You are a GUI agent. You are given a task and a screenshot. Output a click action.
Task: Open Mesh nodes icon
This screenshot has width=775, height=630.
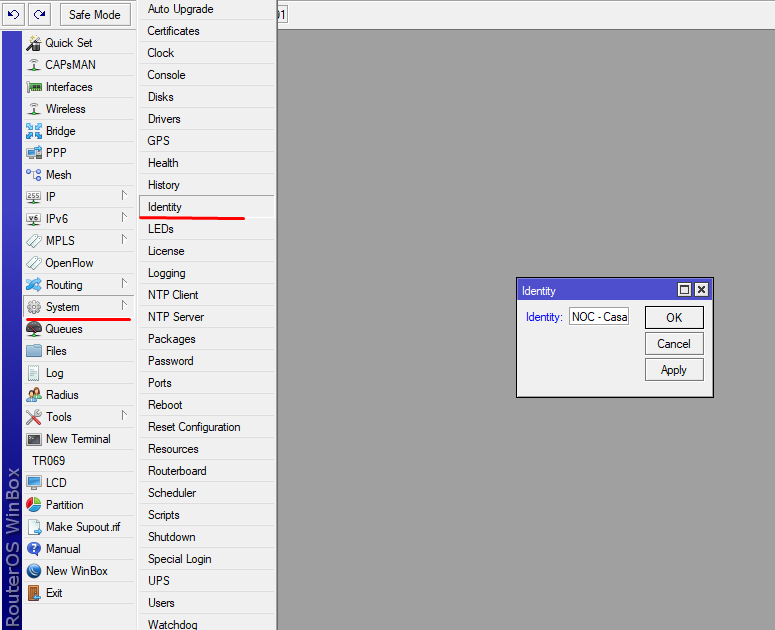click(34, 175)
